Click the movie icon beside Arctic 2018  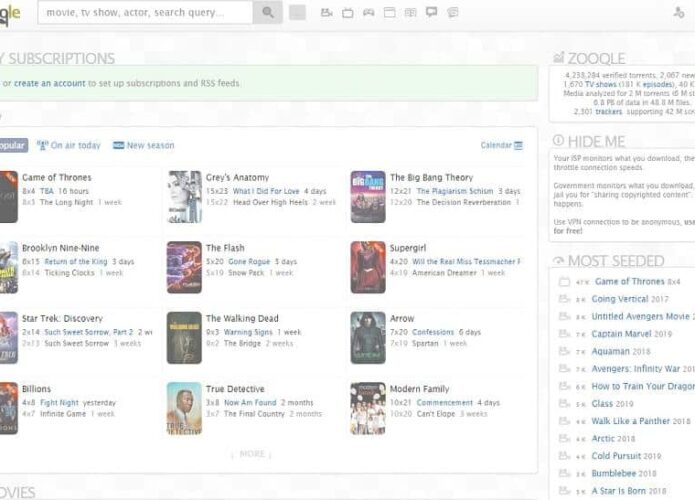pyautogui.click(x=564, y=438)
